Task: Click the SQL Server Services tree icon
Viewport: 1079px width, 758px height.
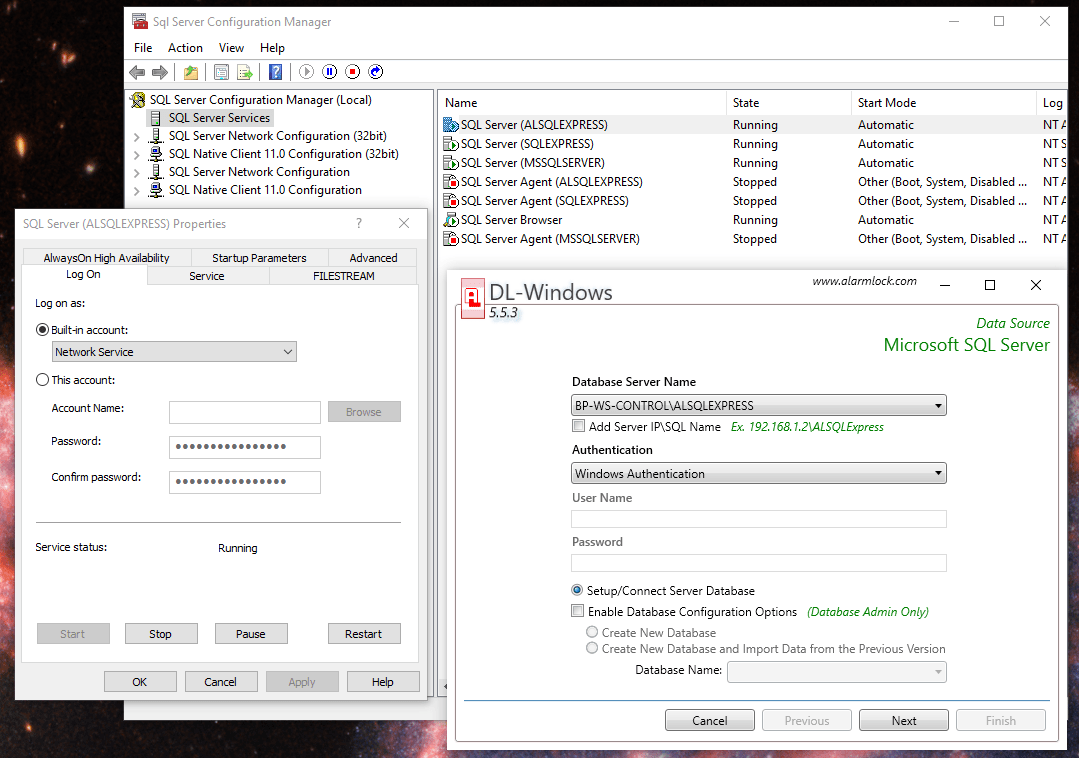Action: pos(156,118)
